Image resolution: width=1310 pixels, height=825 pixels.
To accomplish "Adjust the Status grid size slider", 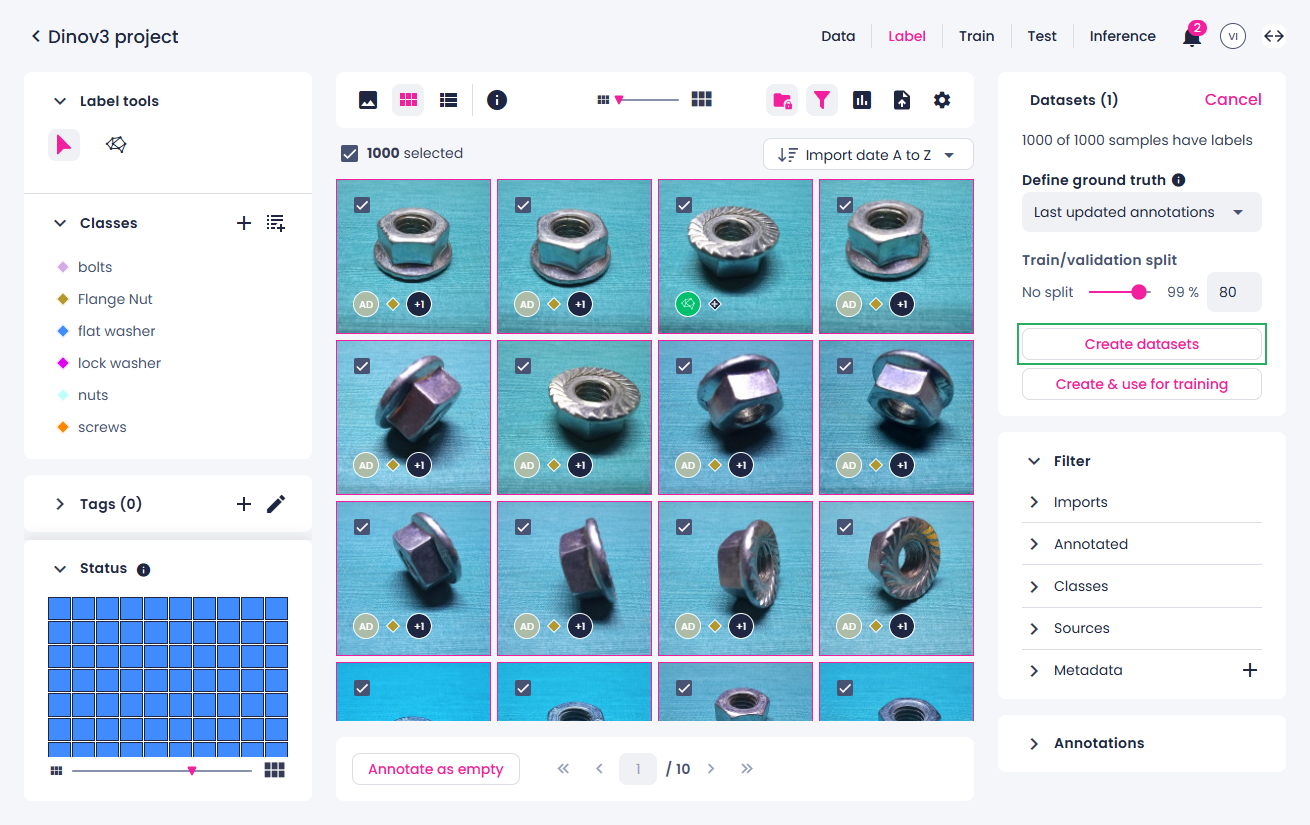I will [x=192, y=770].
